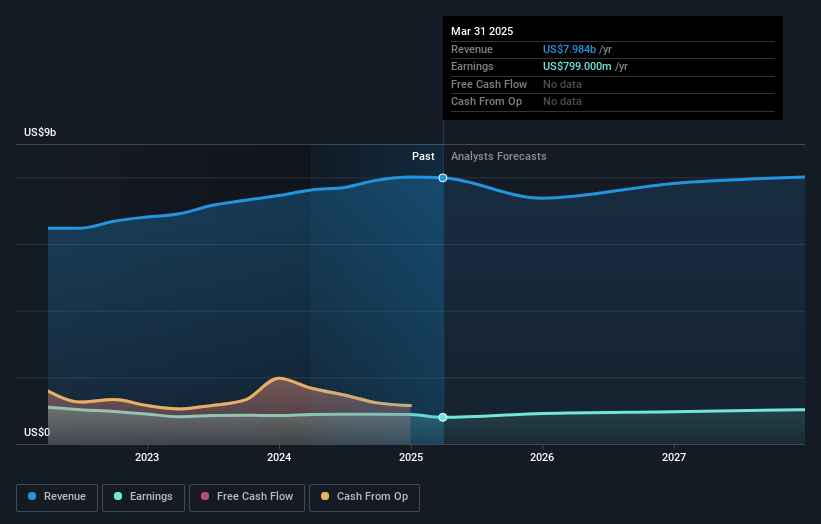The width and height of the screenshot is (821, 524).
Task: Toggle the Earnings legend button
Action: [x=143, y=497]
